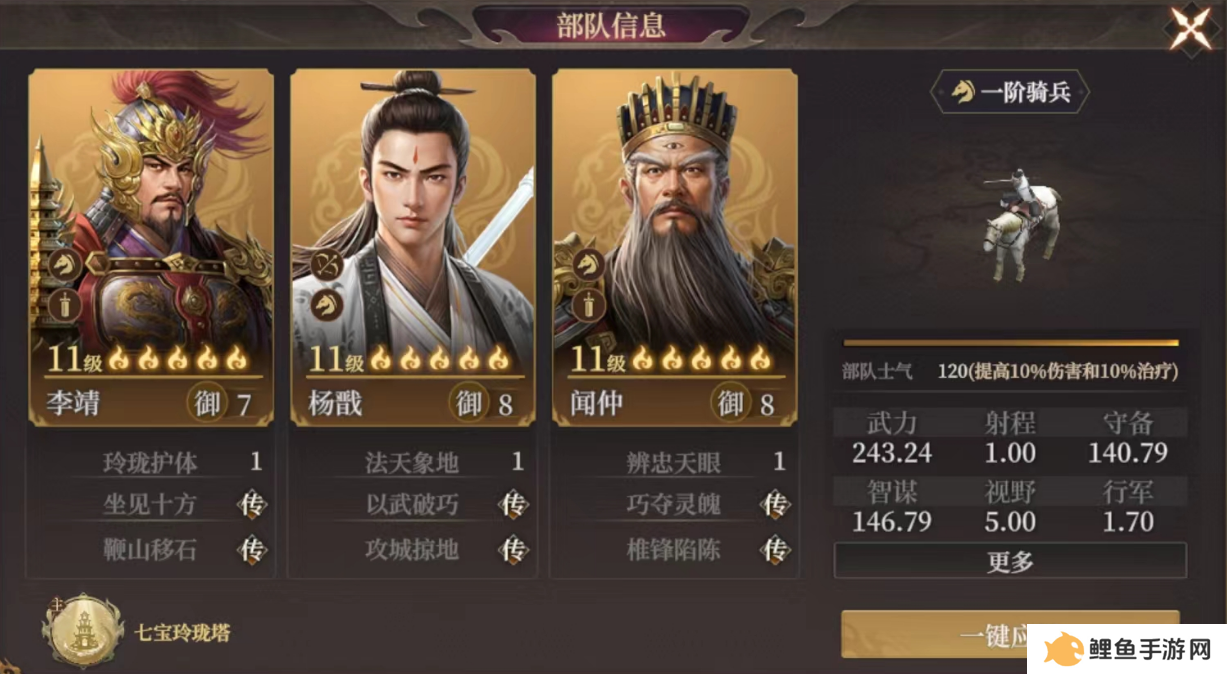This screenshot has width=1227, height=674.
Task: Tap the 传 icon beside 鞭山移石
Action: coord(252,549)
